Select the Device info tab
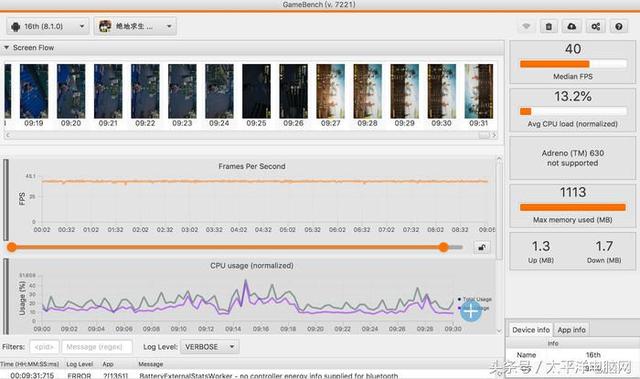Screen dimensions: 640x379 point(531,330)
